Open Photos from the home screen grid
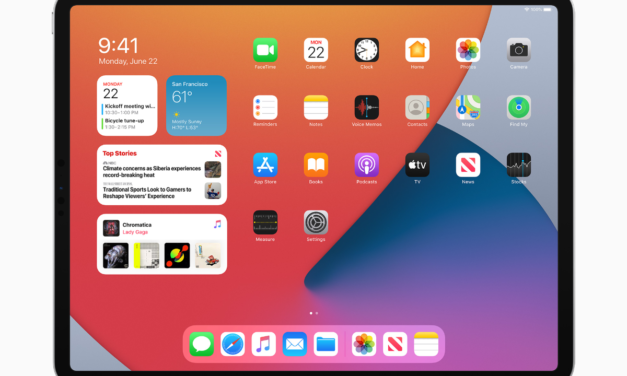This screenshot has width=627, height=376. [x=468, y=50]
